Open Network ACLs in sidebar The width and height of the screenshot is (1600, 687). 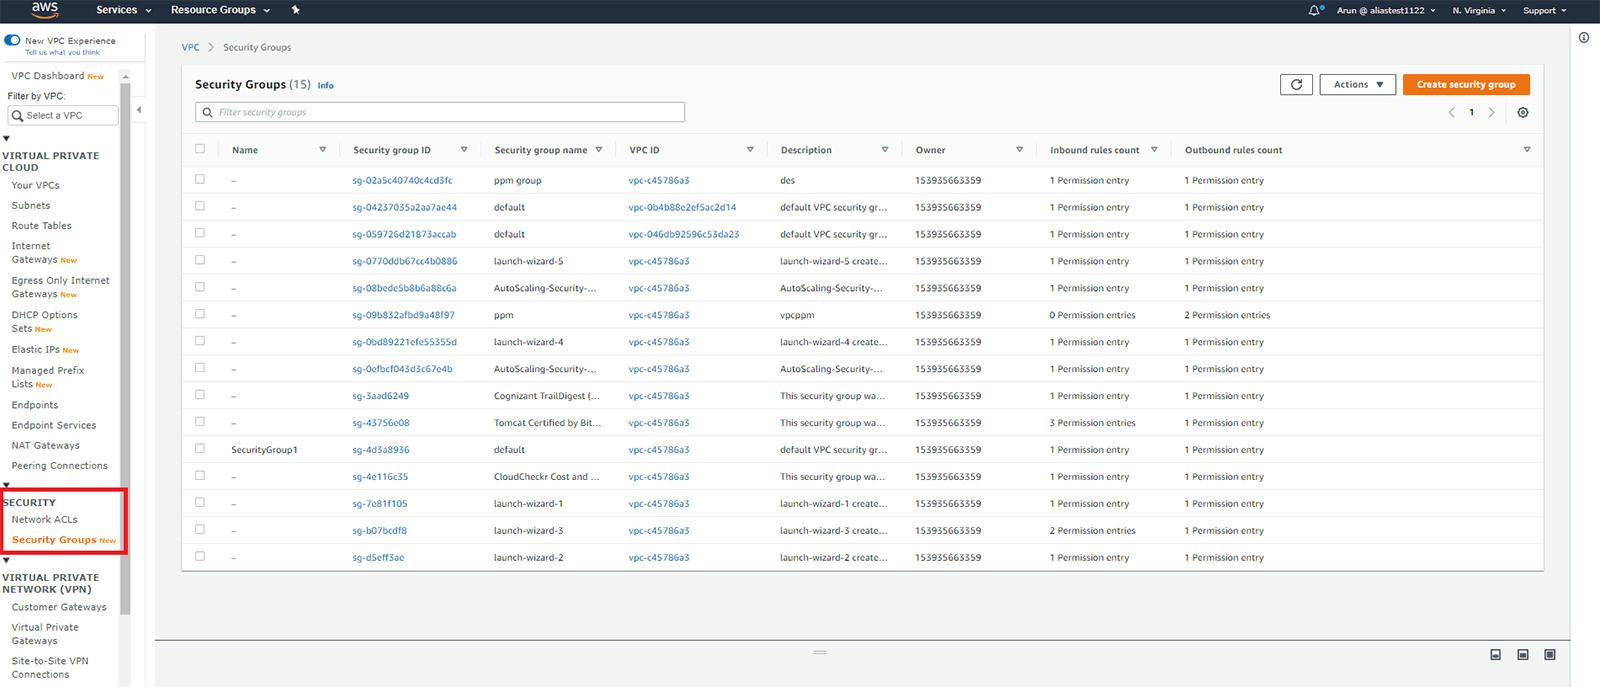pos(45,520)
